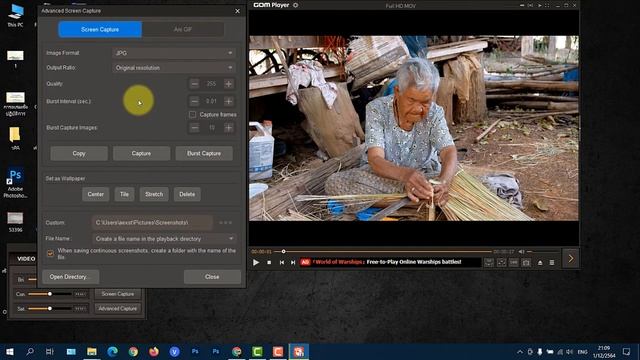
Task: Open the taskbar clock showing 21:09
Action: (x=604, y=352)
